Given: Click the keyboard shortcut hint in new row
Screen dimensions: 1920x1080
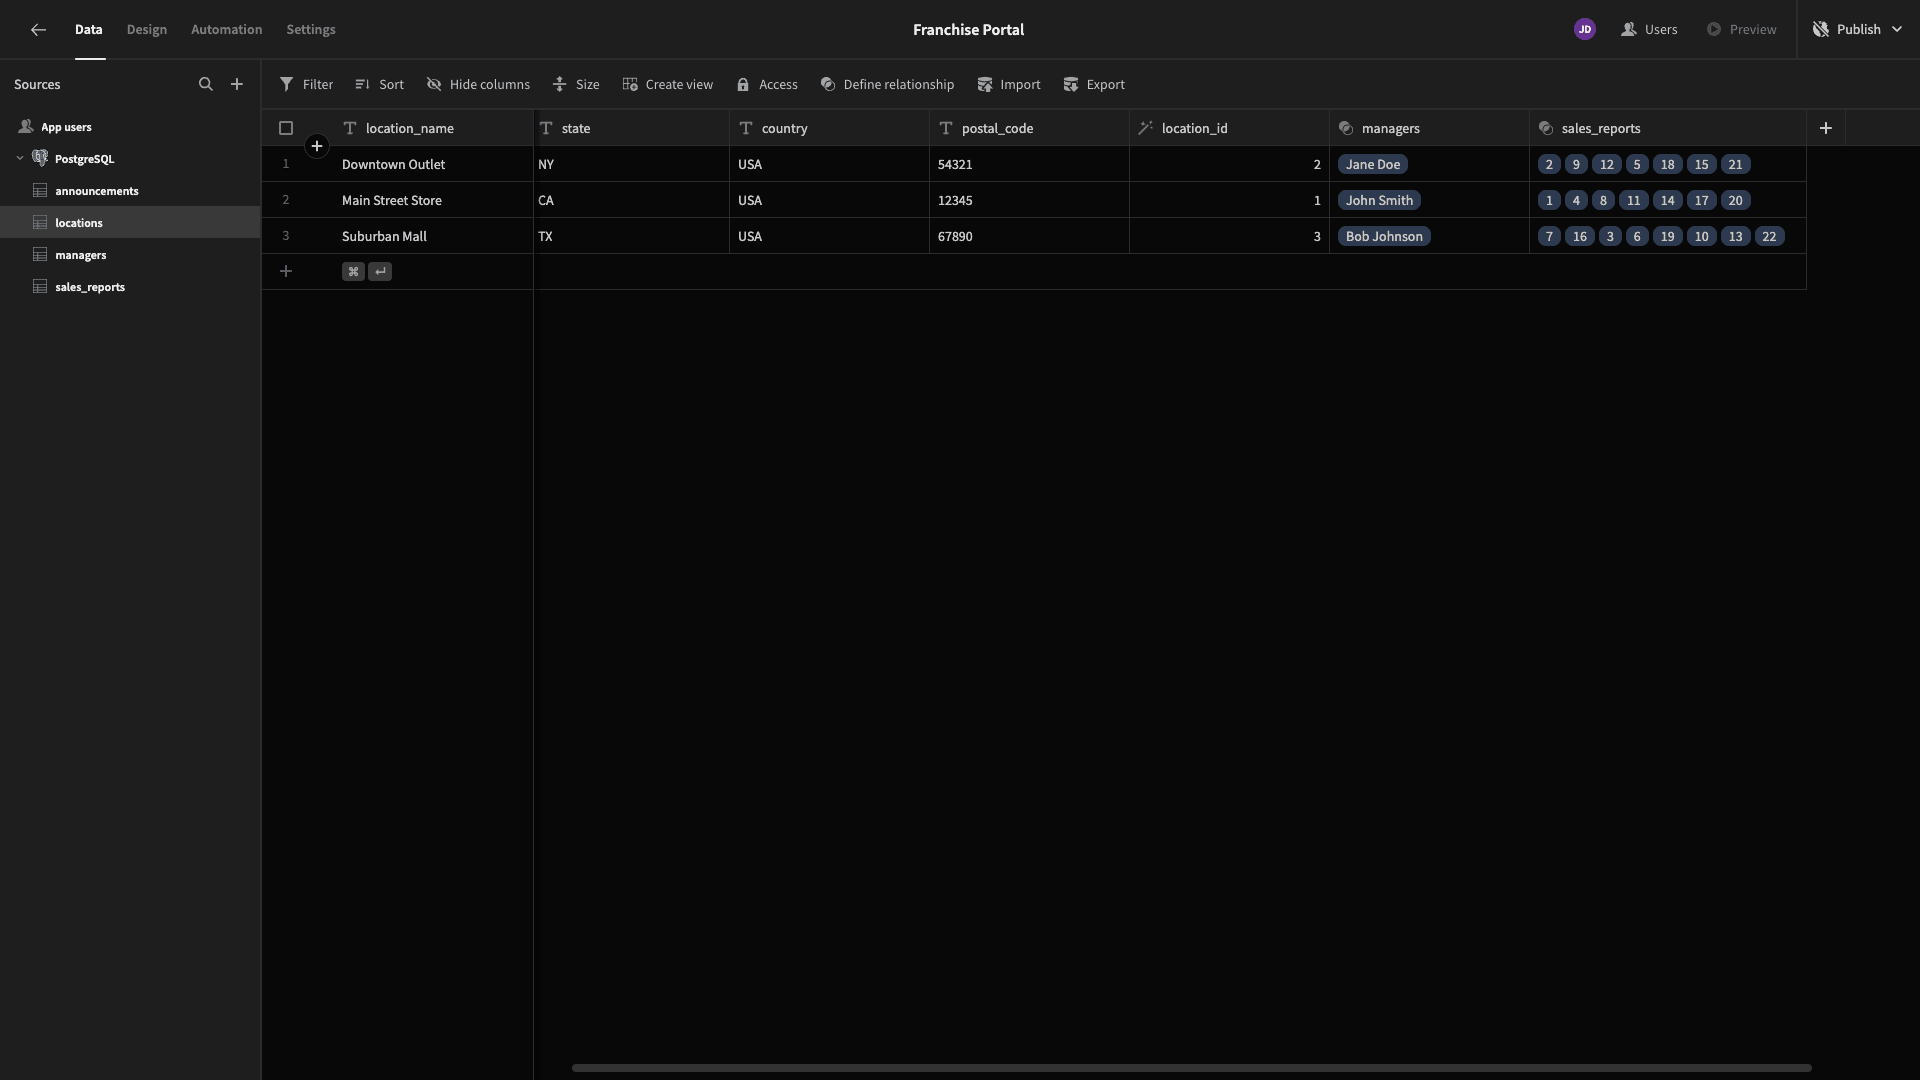Looking at the screenshot, I should 367,272.
